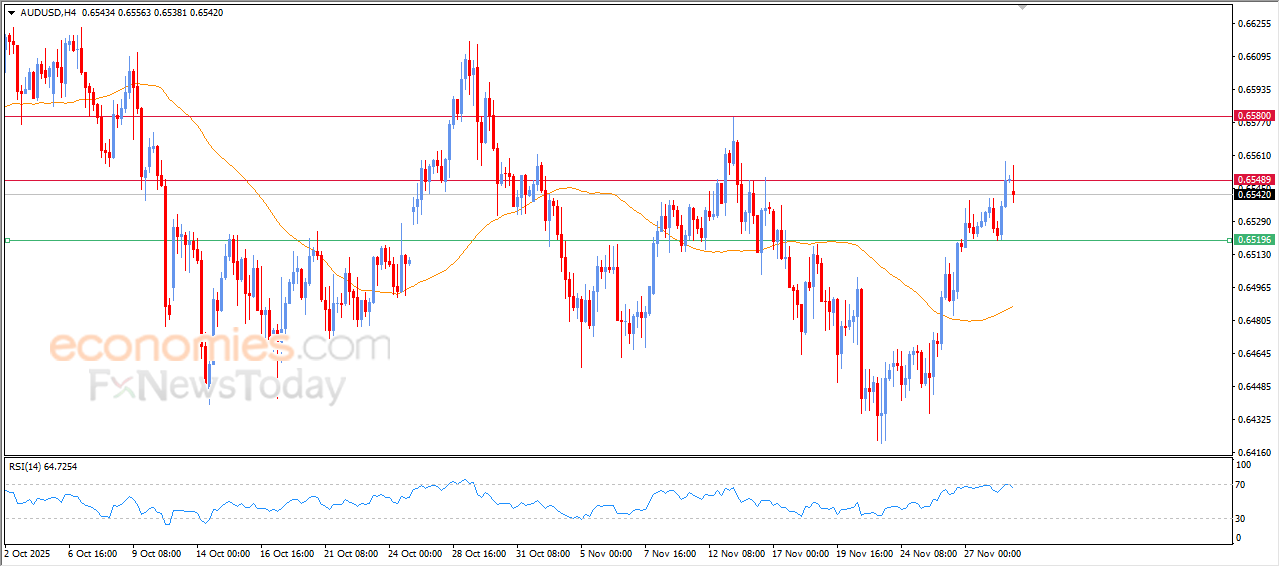The image size is (1280, 567).
Task: Click the FxNewsToday watermark text
Action: pyautogui.click(x=217, y=386)
